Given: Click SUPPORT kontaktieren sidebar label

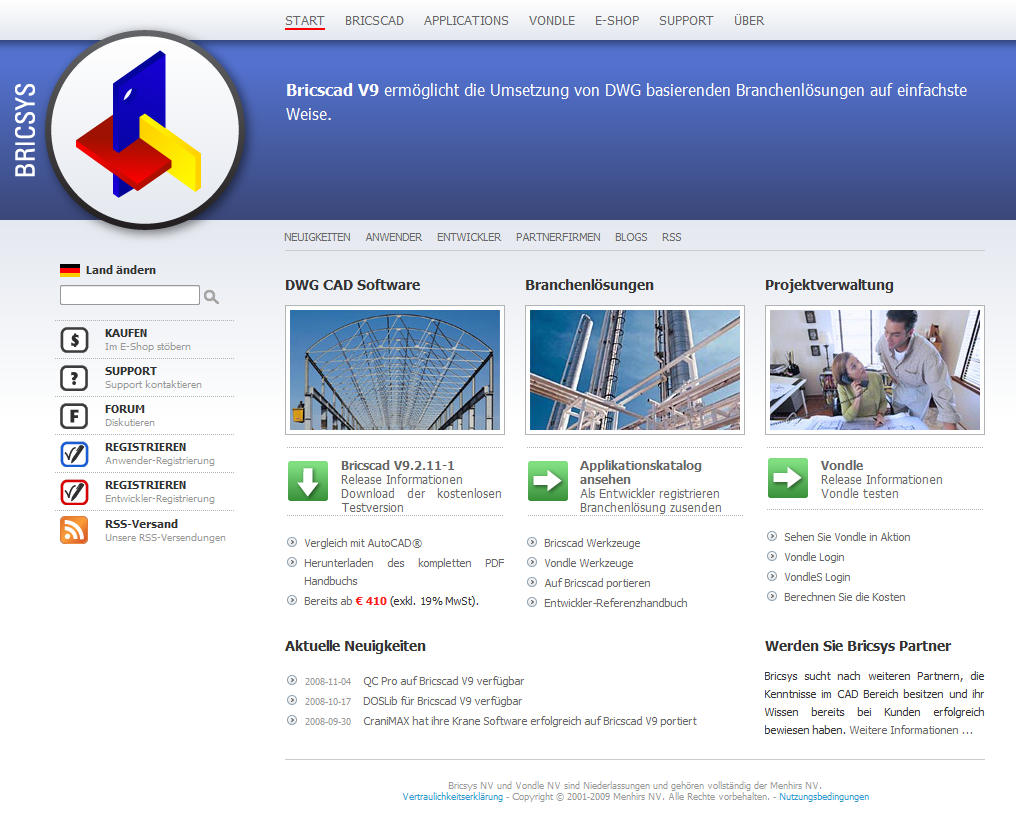Looking at the screenshot, I should point(153,378).
